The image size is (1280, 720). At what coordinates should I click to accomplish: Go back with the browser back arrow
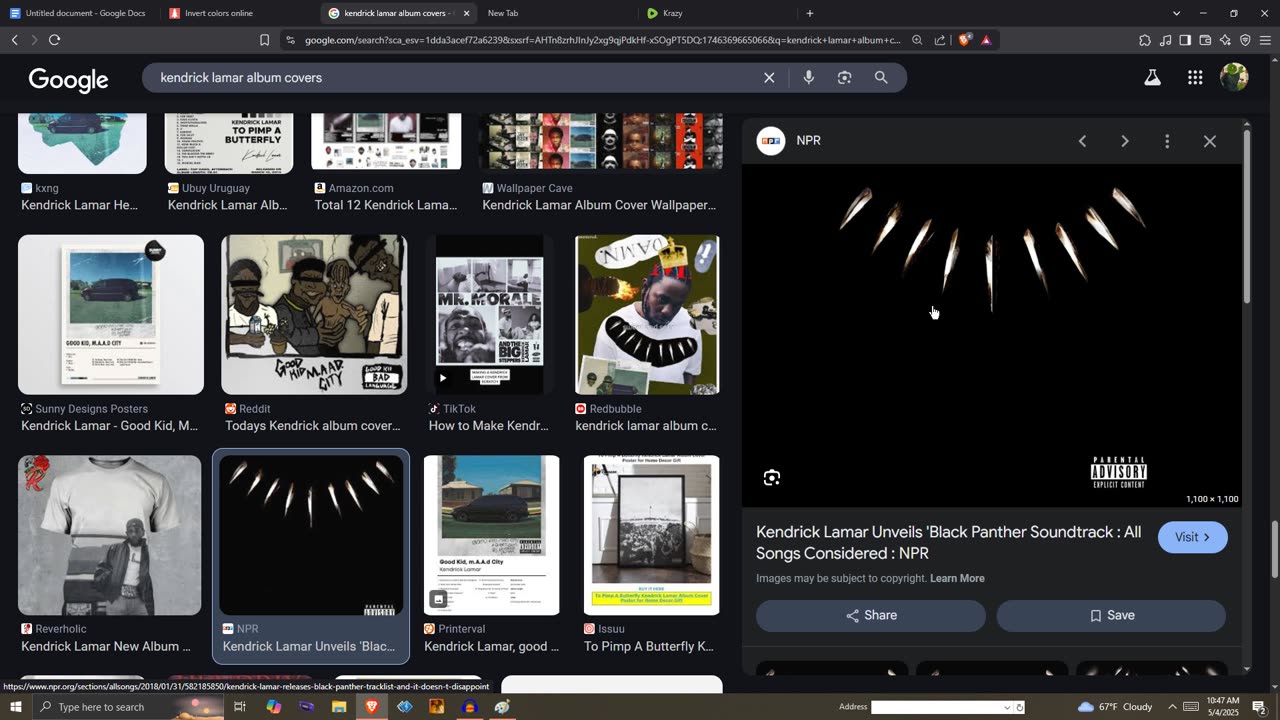14,40
